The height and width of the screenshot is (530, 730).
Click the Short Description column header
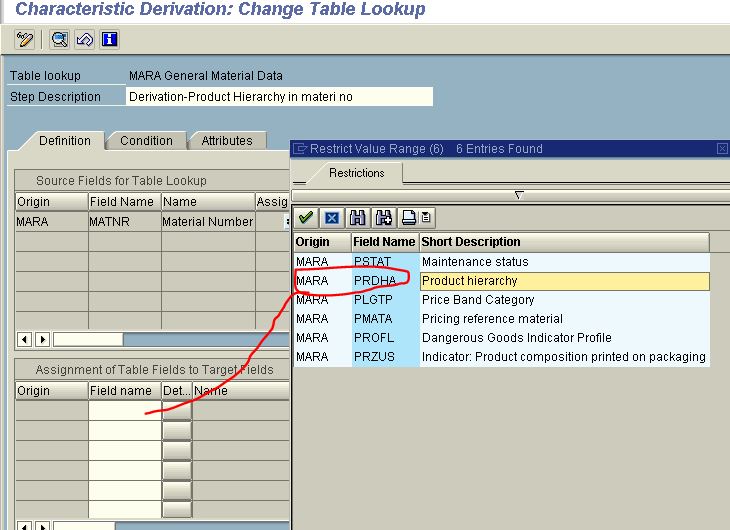click(564, 242)
